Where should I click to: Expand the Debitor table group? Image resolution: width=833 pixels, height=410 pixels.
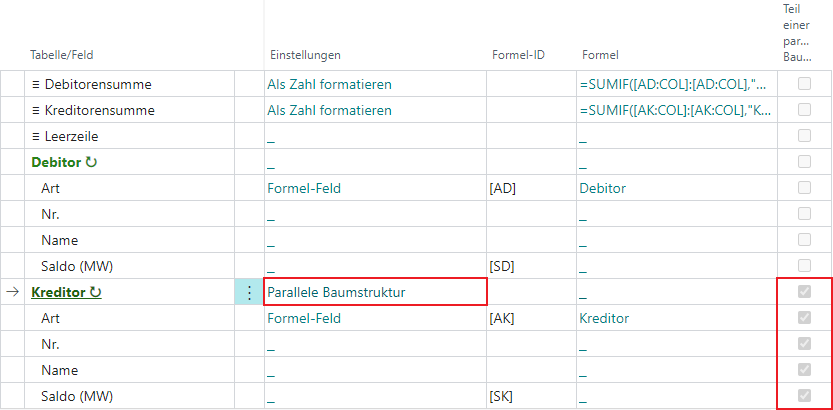56,163
